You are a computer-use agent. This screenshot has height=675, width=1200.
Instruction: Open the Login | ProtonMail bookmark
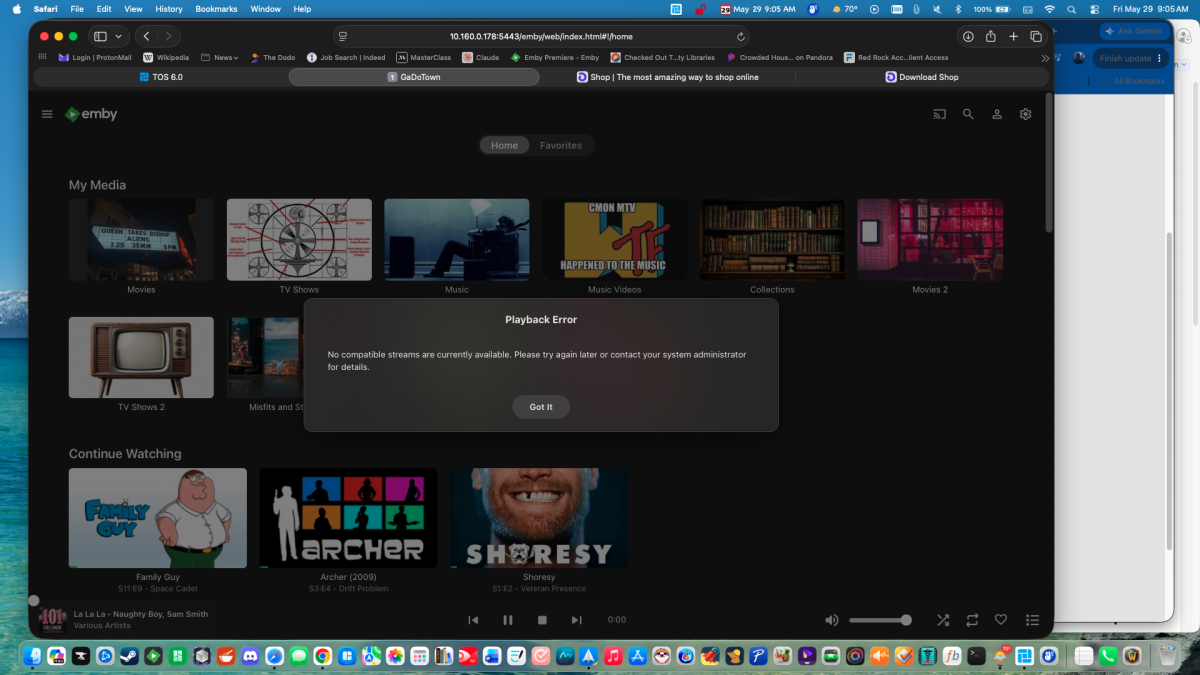[x=96, y=58]
